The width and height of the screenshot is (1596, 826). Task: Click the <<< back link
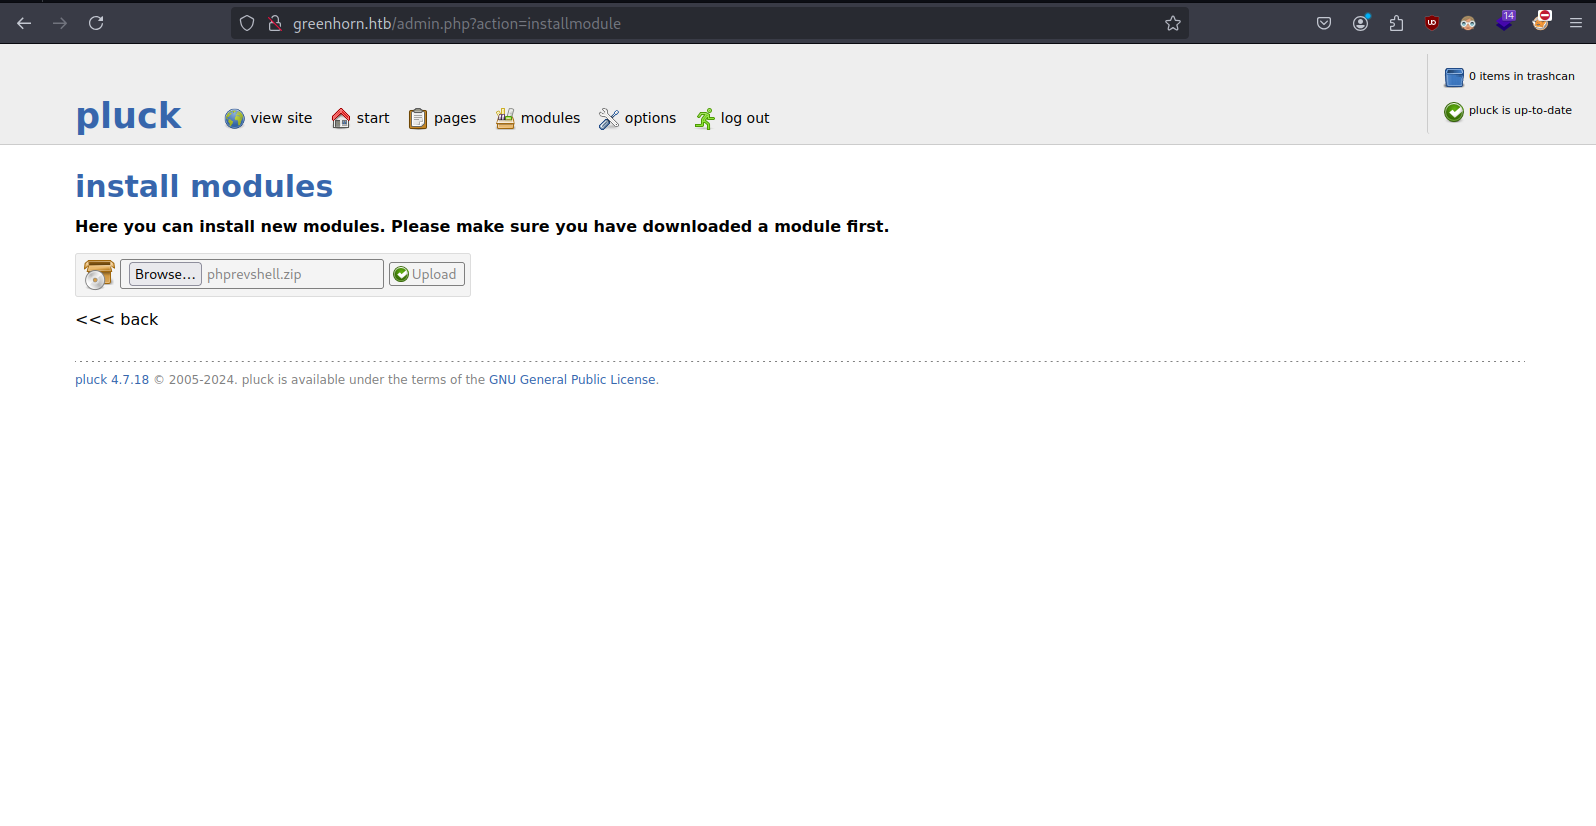click(x=117, y=319)
